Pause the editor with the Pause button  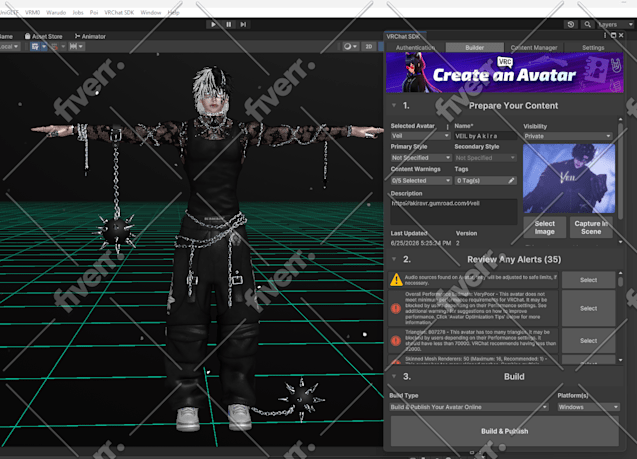pyautogui.click(x=229, y=24)
